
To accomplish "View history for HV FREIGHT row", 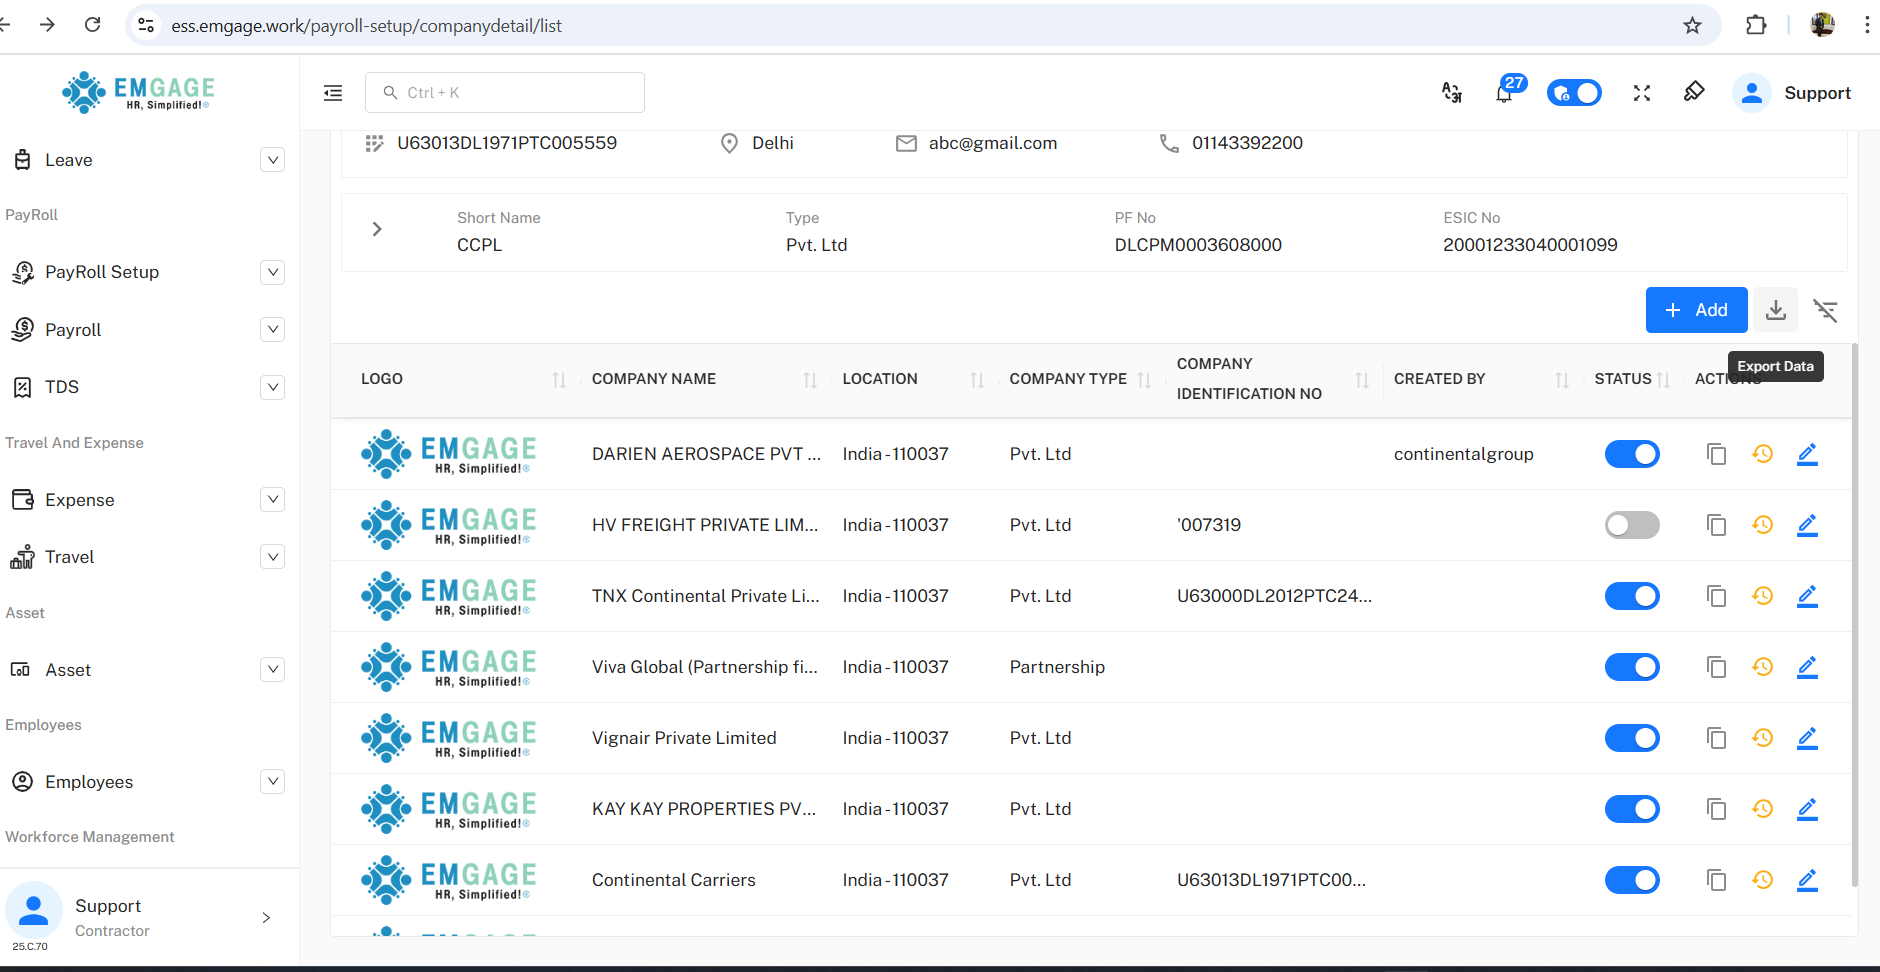I will 1762,525.
